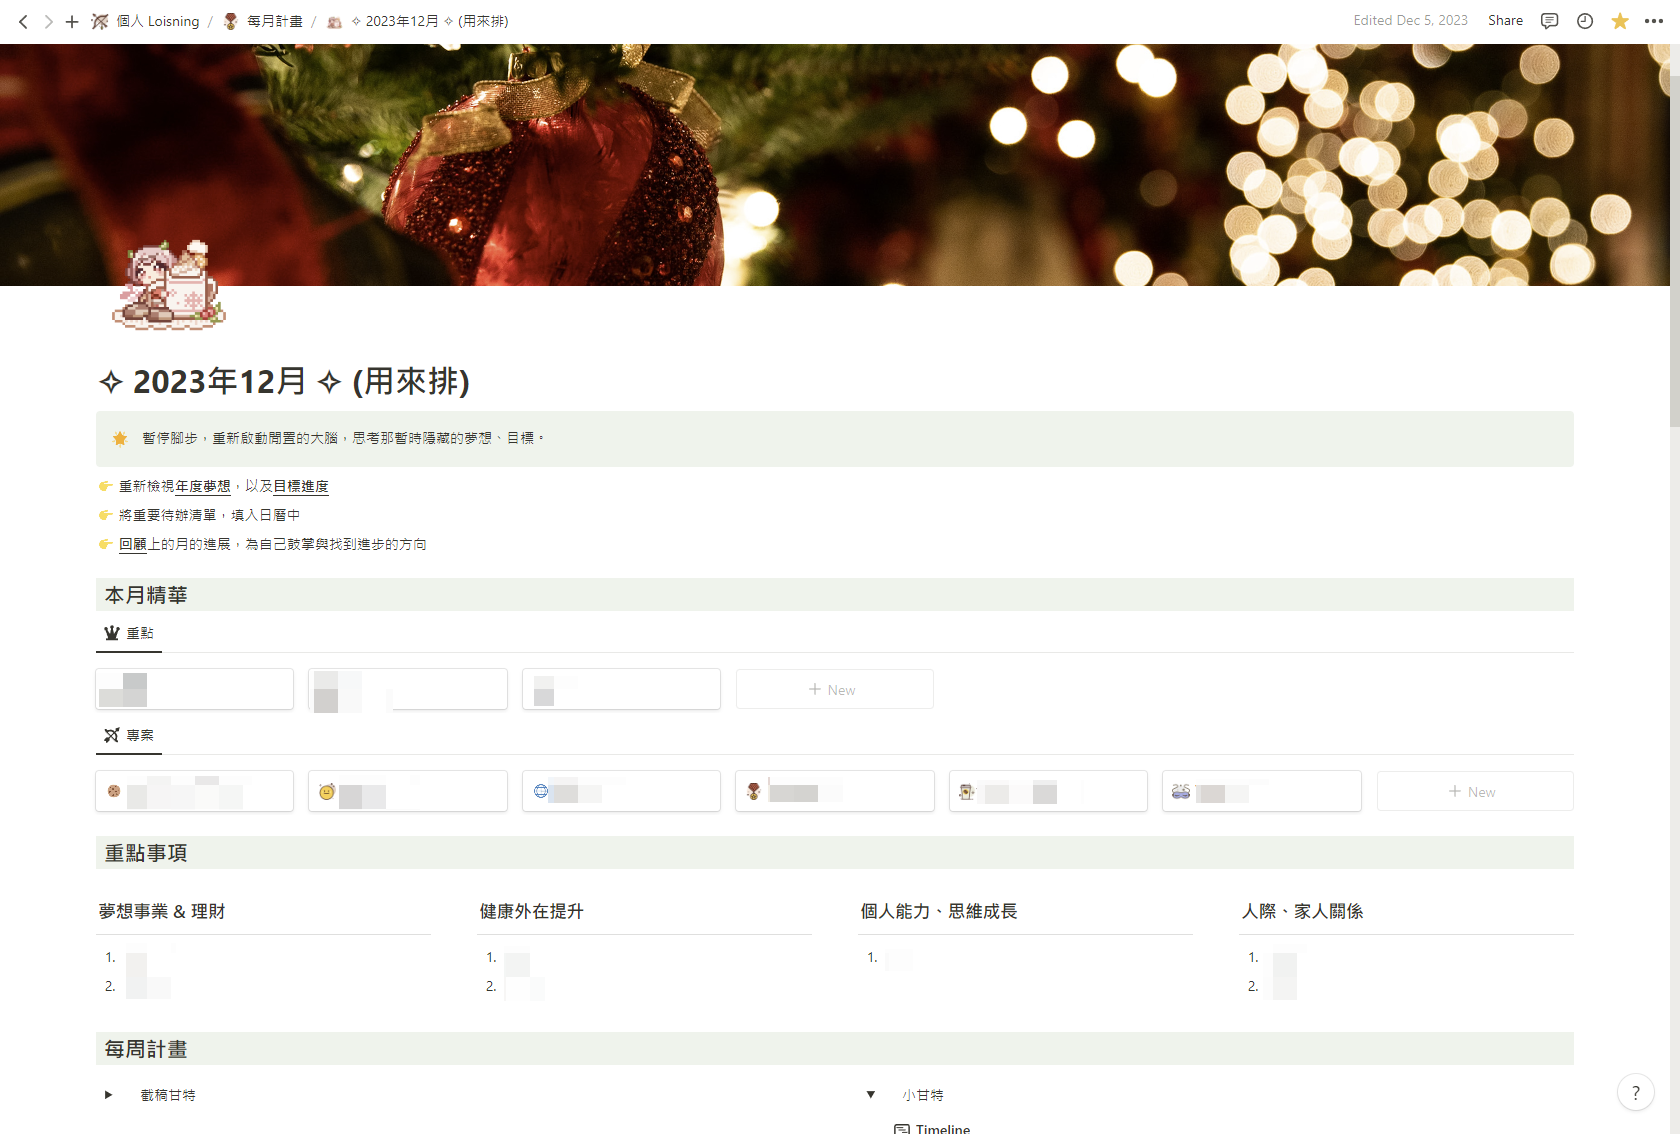Go back with the left arrow icon
This screenshot has height=1134, width=1680.
(x=23, y=21)
